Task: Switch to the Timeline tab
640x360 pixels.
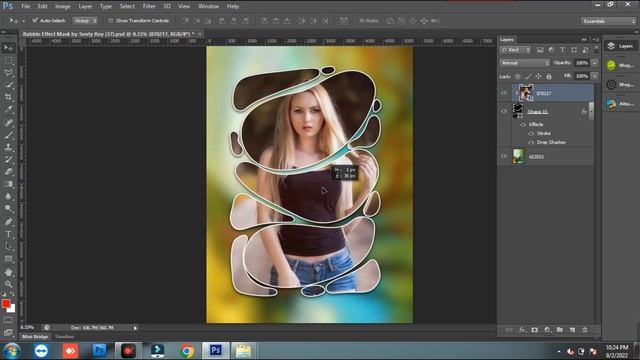Action: [64, 337]
